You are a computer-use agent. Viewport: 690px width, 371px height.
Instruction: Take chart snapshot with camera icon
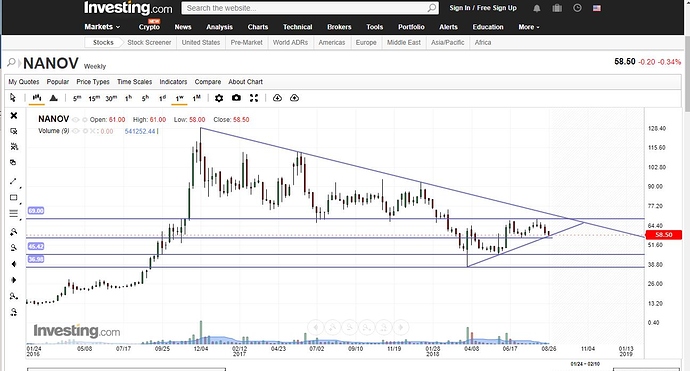(x=236, y=98)
